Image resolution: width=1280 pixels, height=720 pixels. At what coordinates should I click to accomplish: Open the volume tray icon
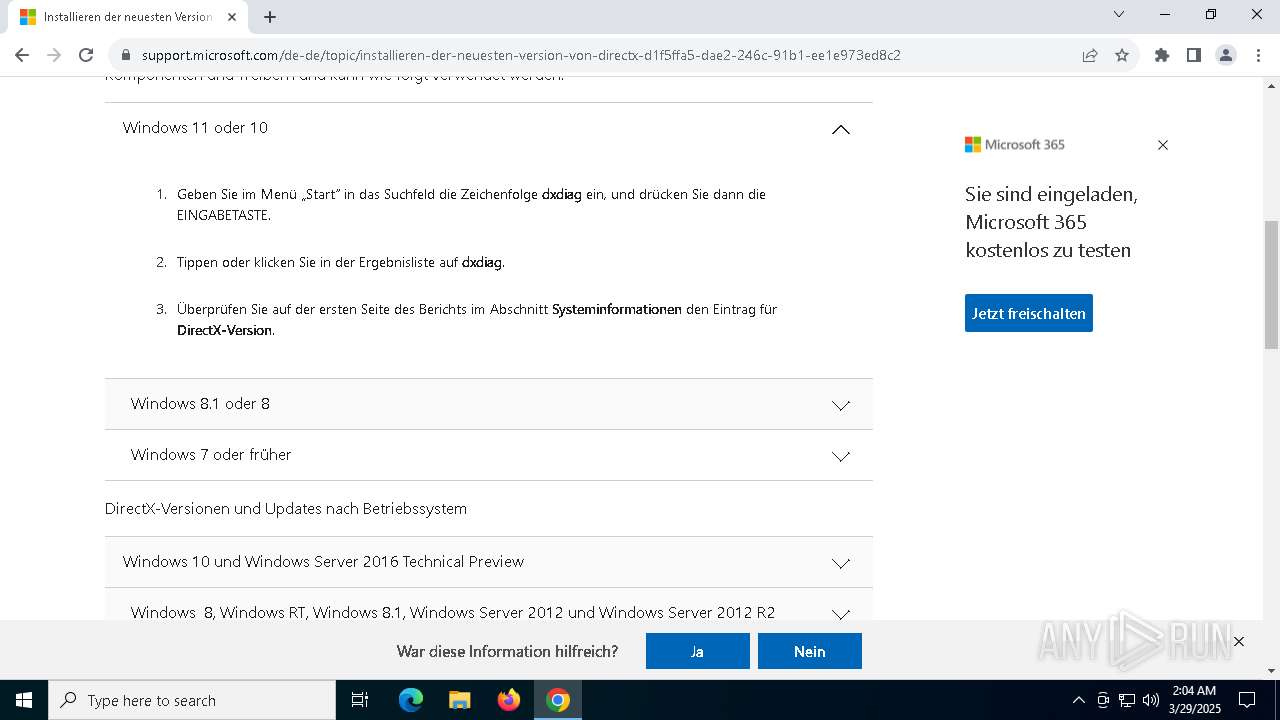coord(1151,700)
